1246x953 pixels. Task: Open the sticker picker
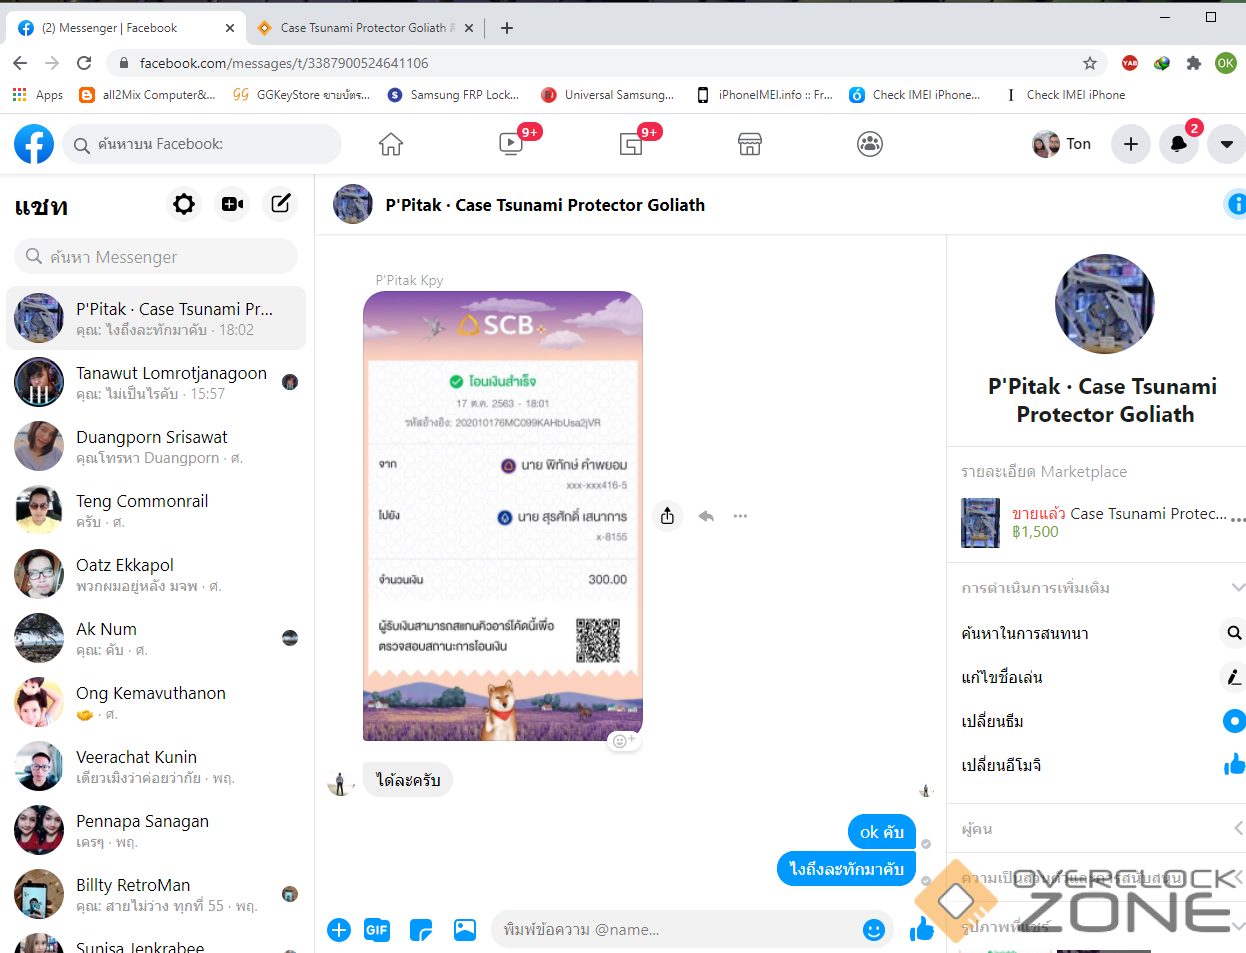click(421, 930)
